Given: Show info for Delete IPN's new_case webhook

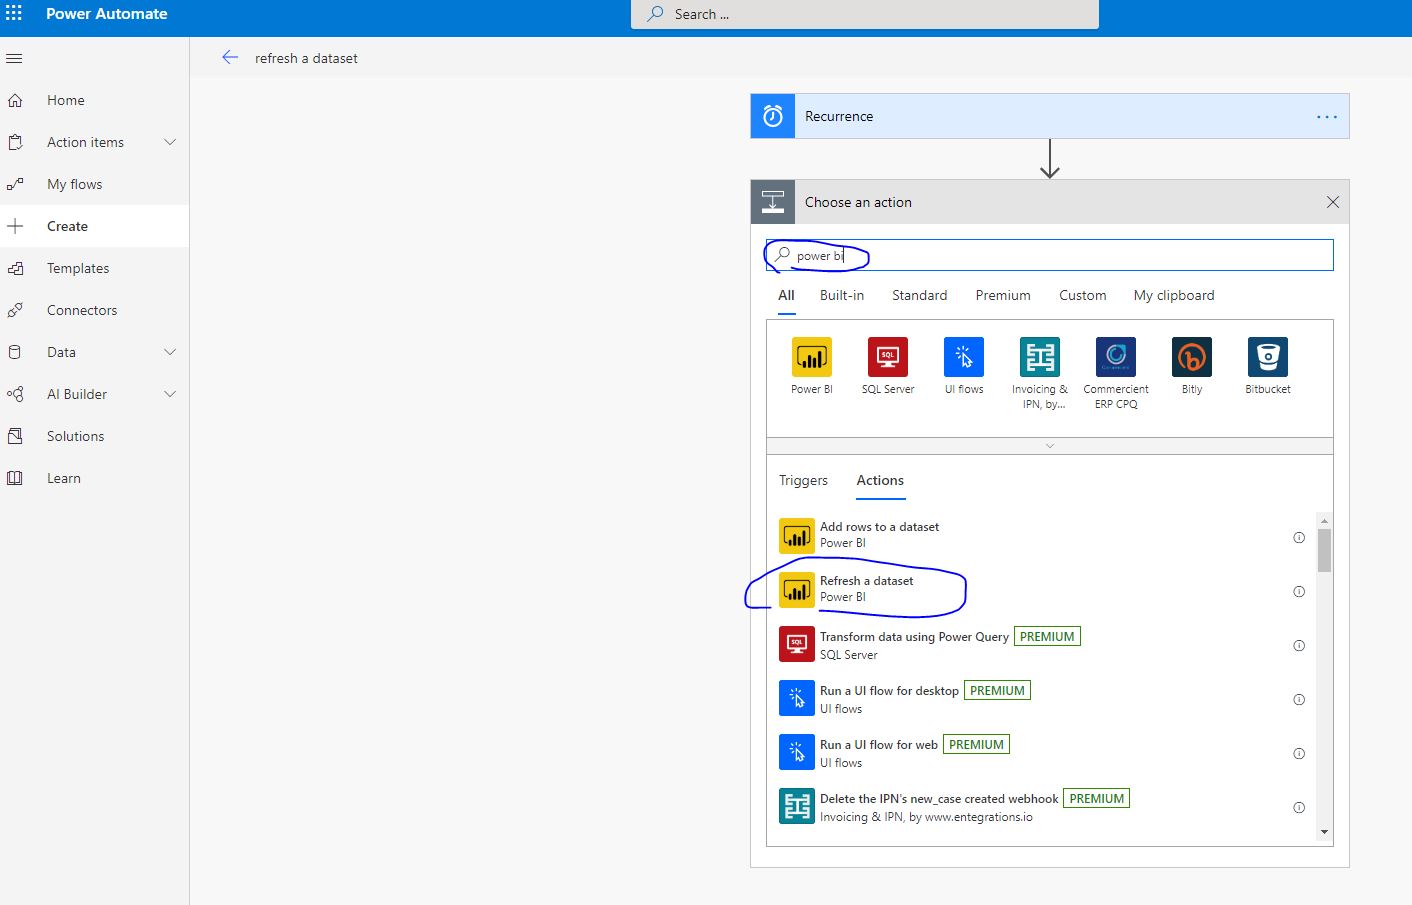Looking at the screenshot, I should click(x=1299, y=807).
